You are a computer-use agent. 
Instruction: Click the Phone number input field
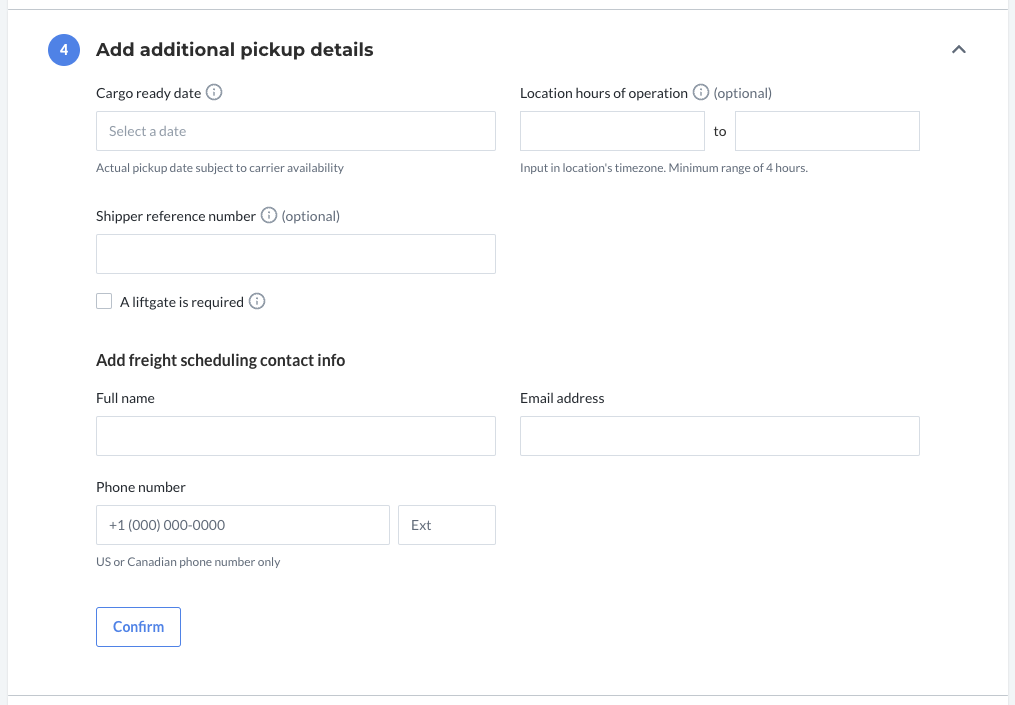point(243,525)
